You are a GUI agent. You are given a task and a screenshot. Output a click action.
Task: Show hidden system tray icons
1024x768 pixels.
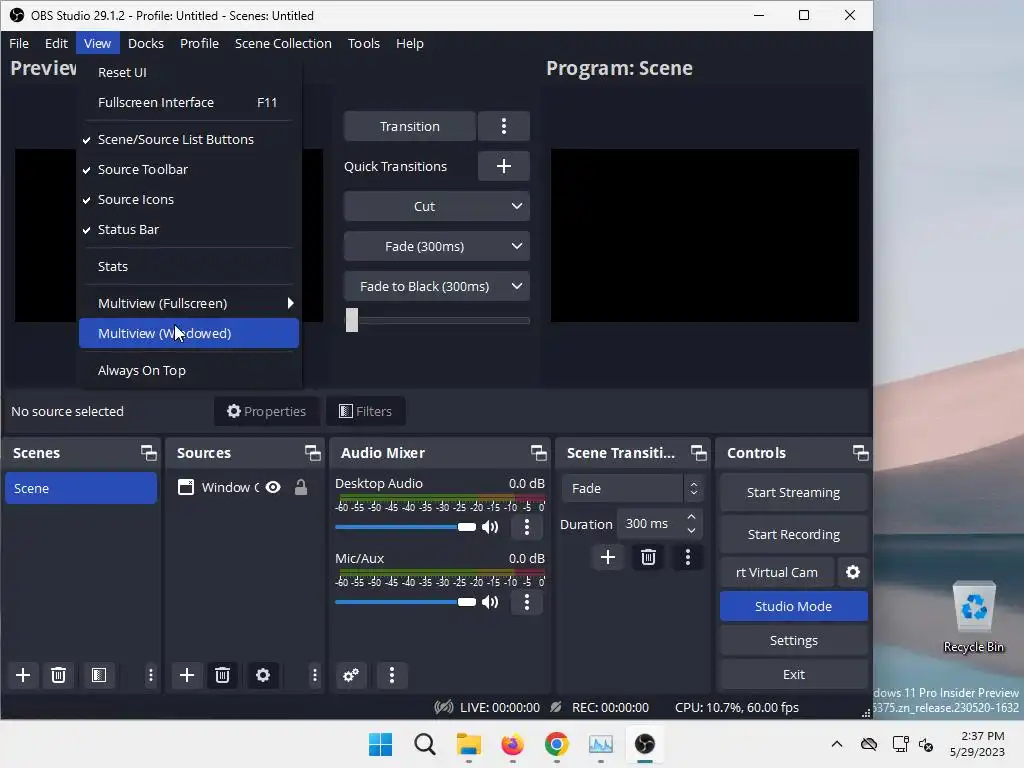tap(837, 744)
